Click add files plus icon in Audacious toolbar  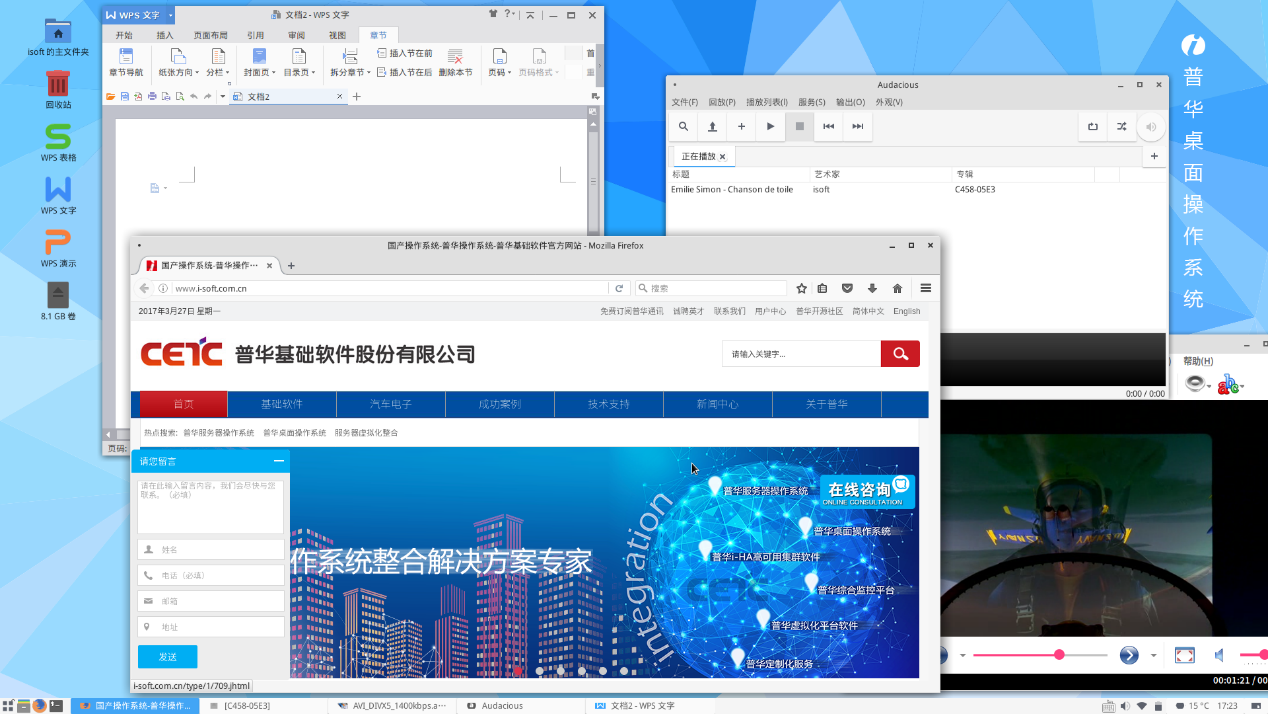[741, 127]
